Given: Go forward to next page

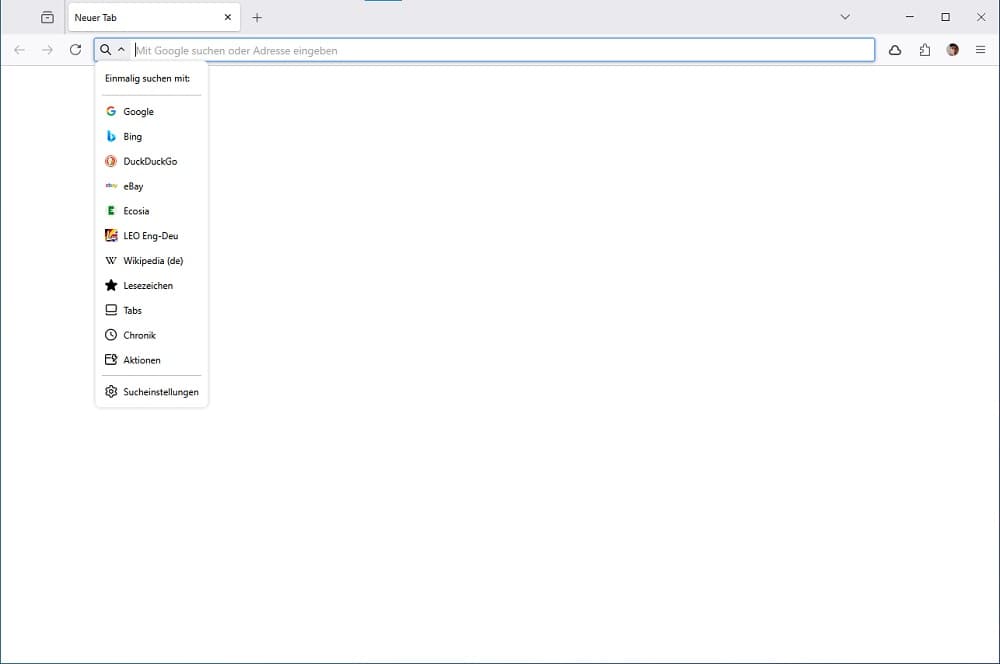Looking at the screenshot, I should pyautogui.click(x=47, y=50).
